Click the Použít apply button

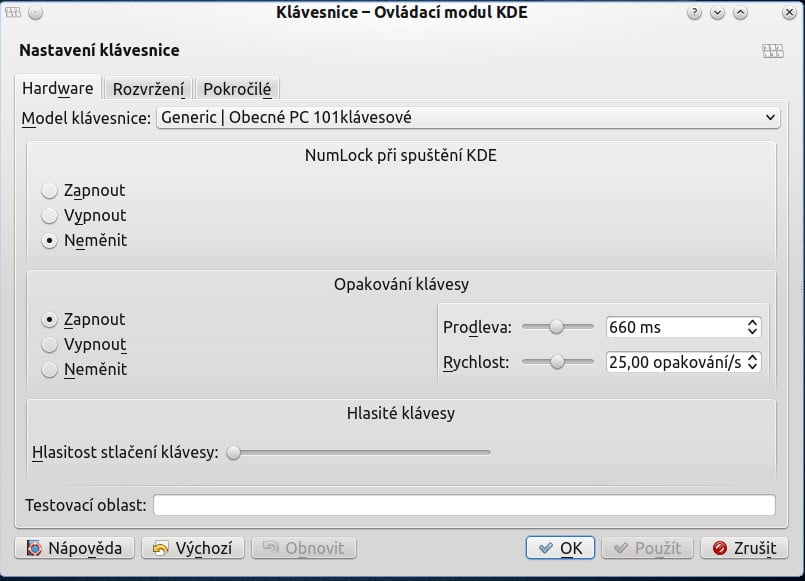point(647,548)
